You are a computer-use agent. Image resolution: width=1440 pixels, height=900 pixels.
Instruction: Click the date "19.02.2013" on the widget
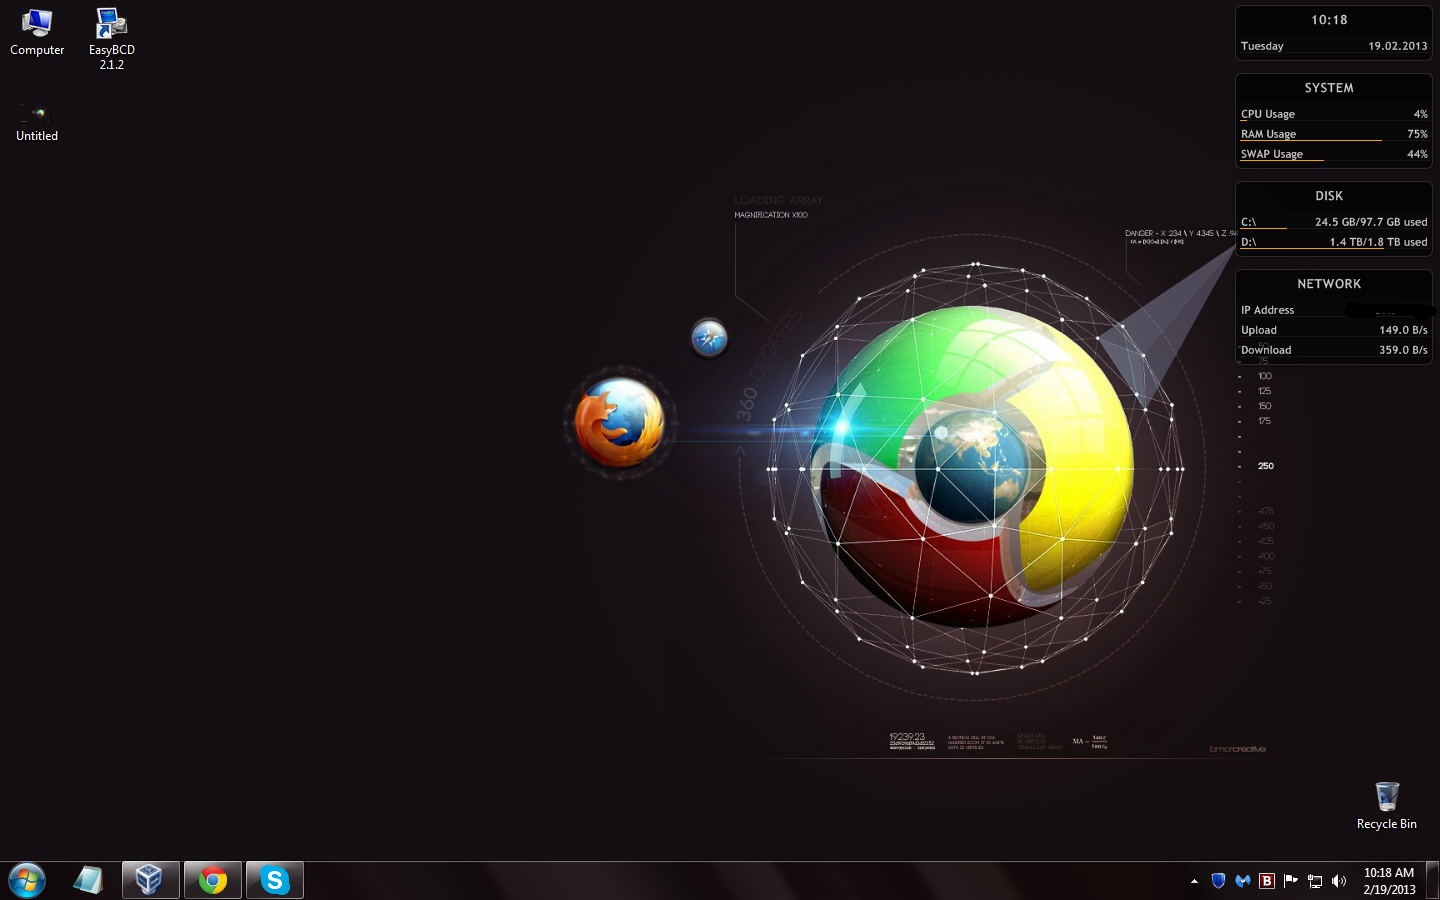(x=1398, y=46)
